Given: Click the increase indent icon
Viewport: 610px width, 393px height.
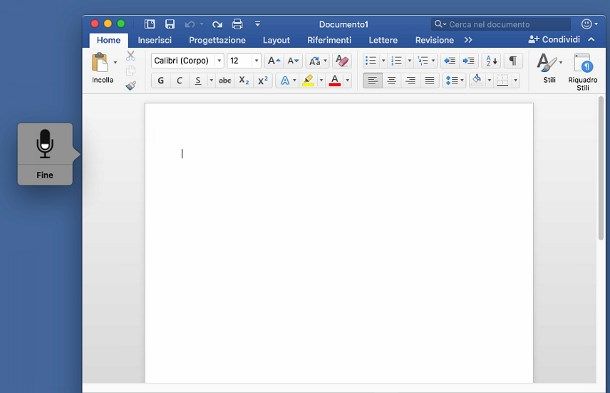Looking at the screenshot, I should (468, 61).
